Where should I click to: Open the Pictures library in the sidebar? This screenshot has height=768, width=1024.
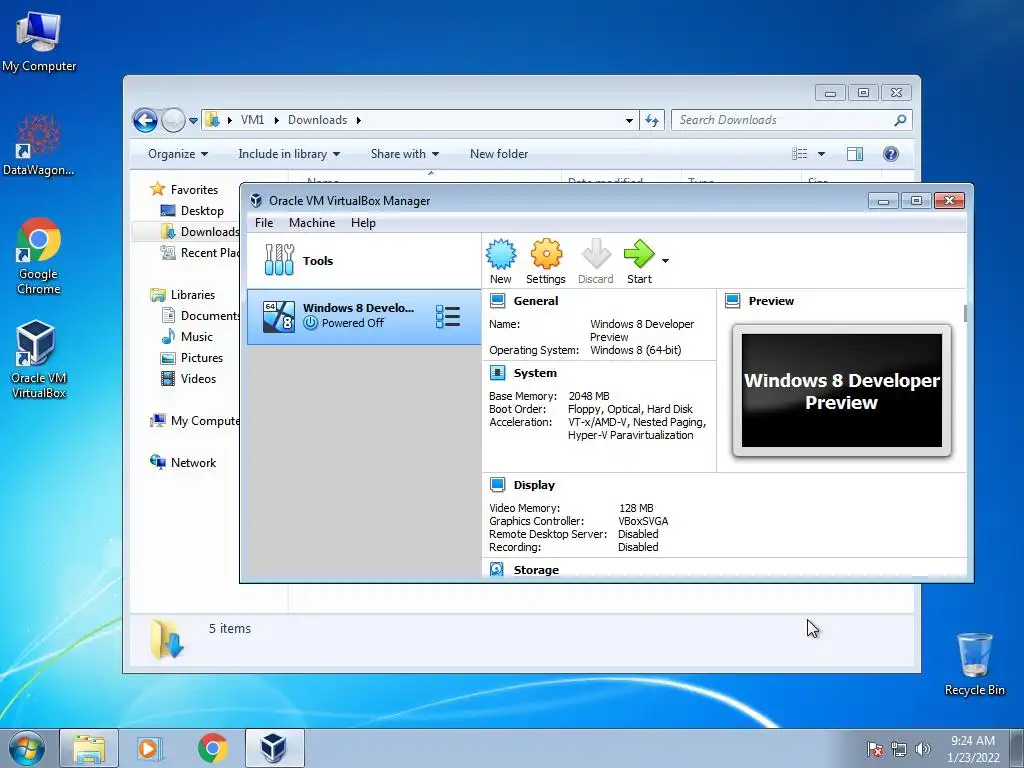point(202,358)
